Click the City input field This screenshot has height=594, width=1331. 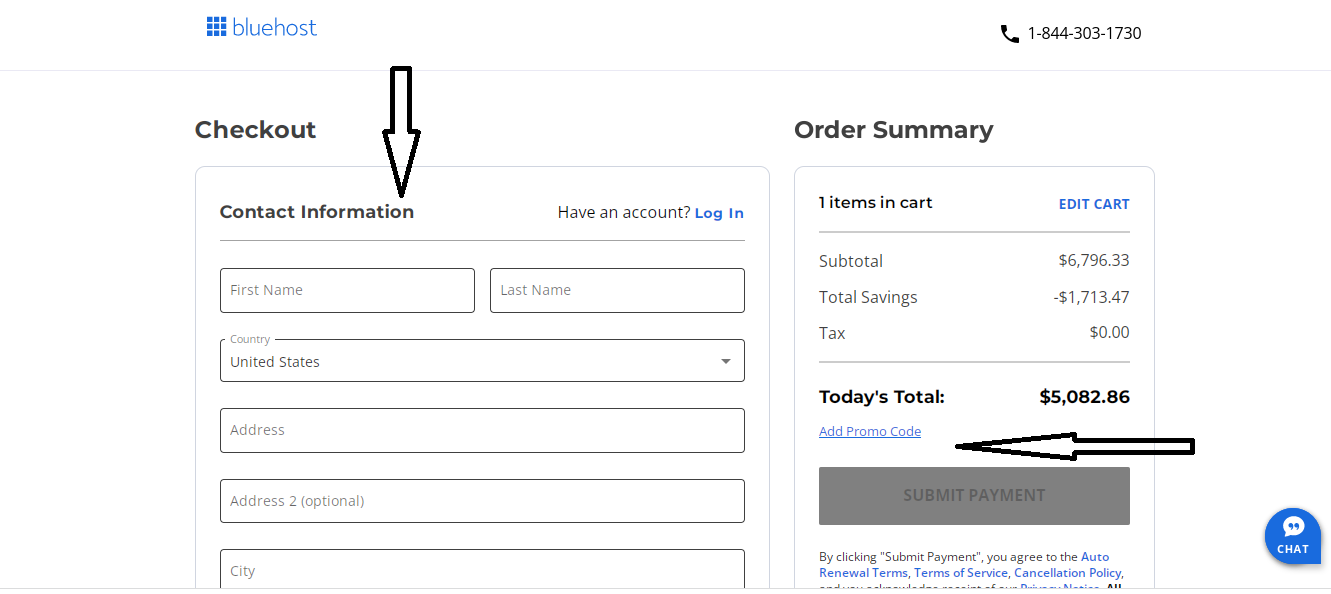point(482,569)
